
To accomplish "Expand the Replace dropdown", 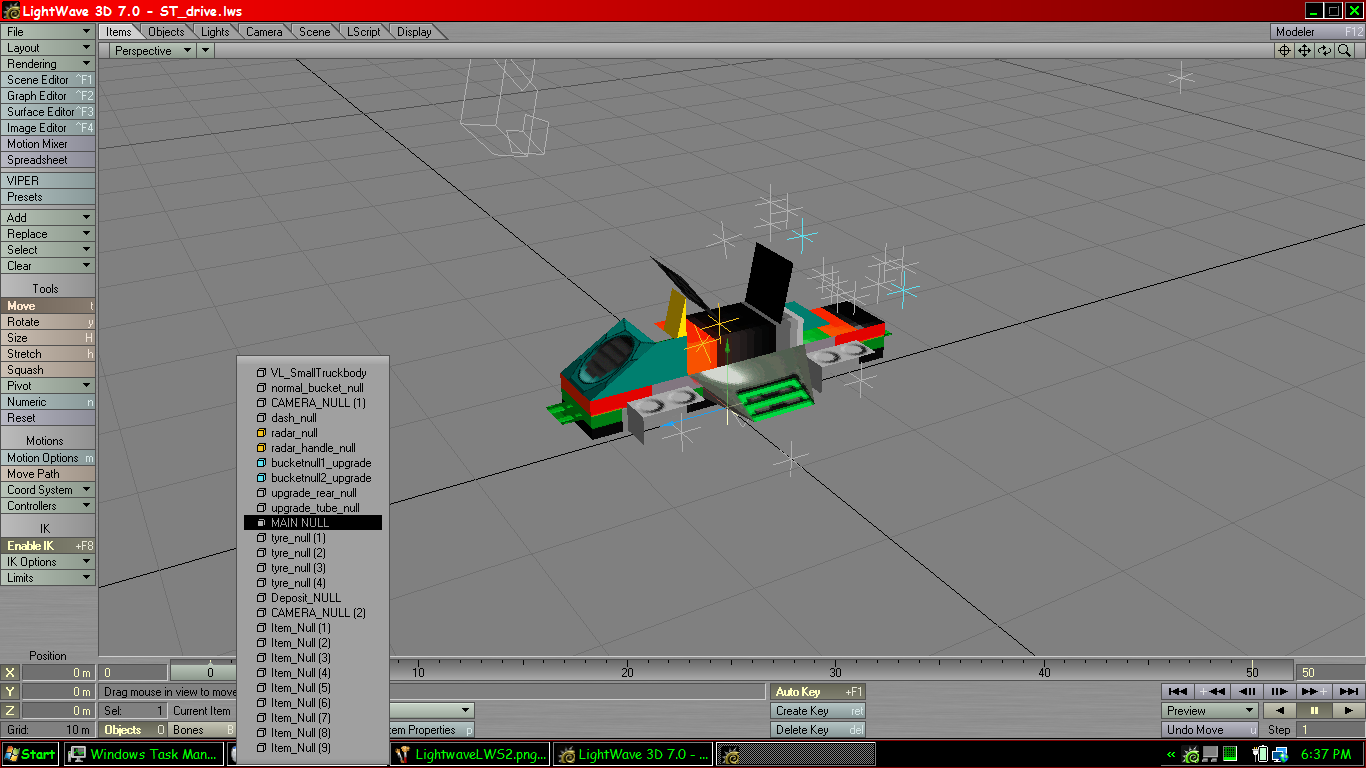I will (x=48, y=234).
